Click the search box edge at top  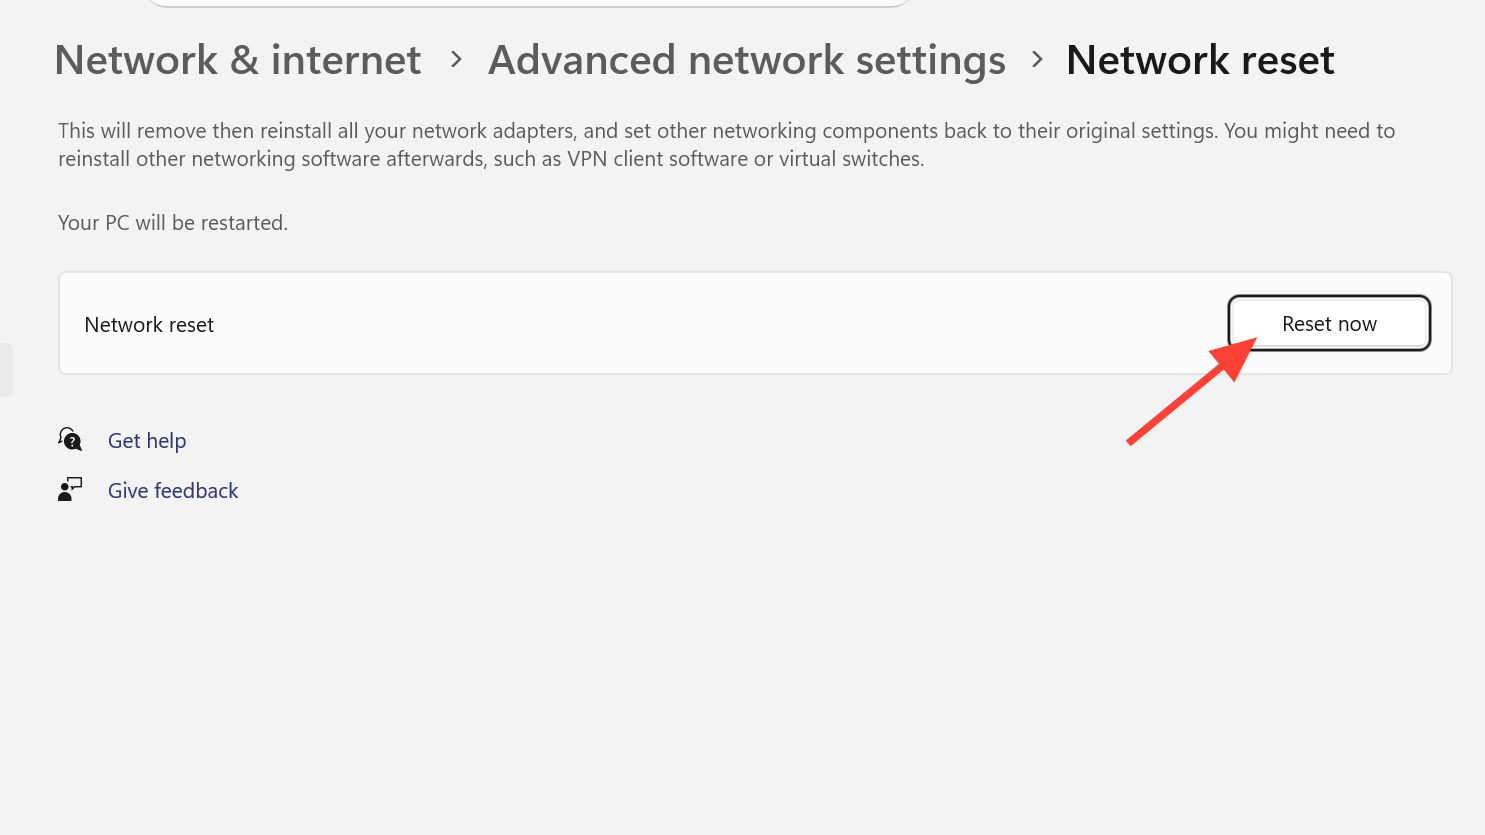pyautogui.click(x=528, y=4)
